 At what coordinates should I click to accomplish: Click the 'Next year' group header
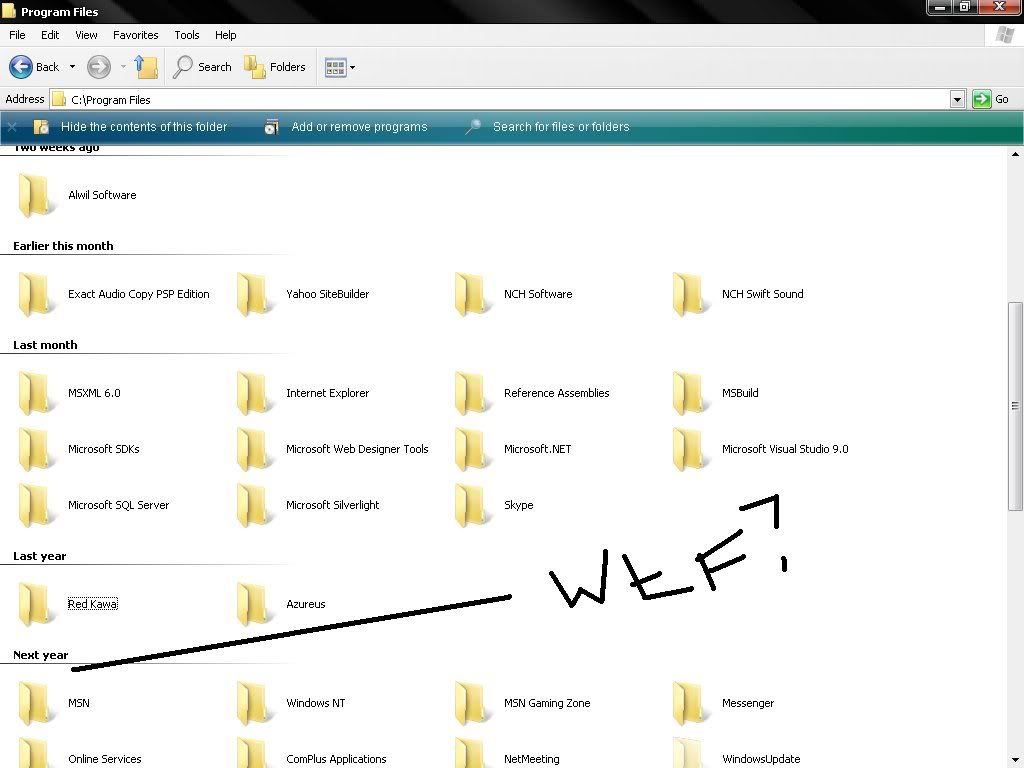point(40,655)
